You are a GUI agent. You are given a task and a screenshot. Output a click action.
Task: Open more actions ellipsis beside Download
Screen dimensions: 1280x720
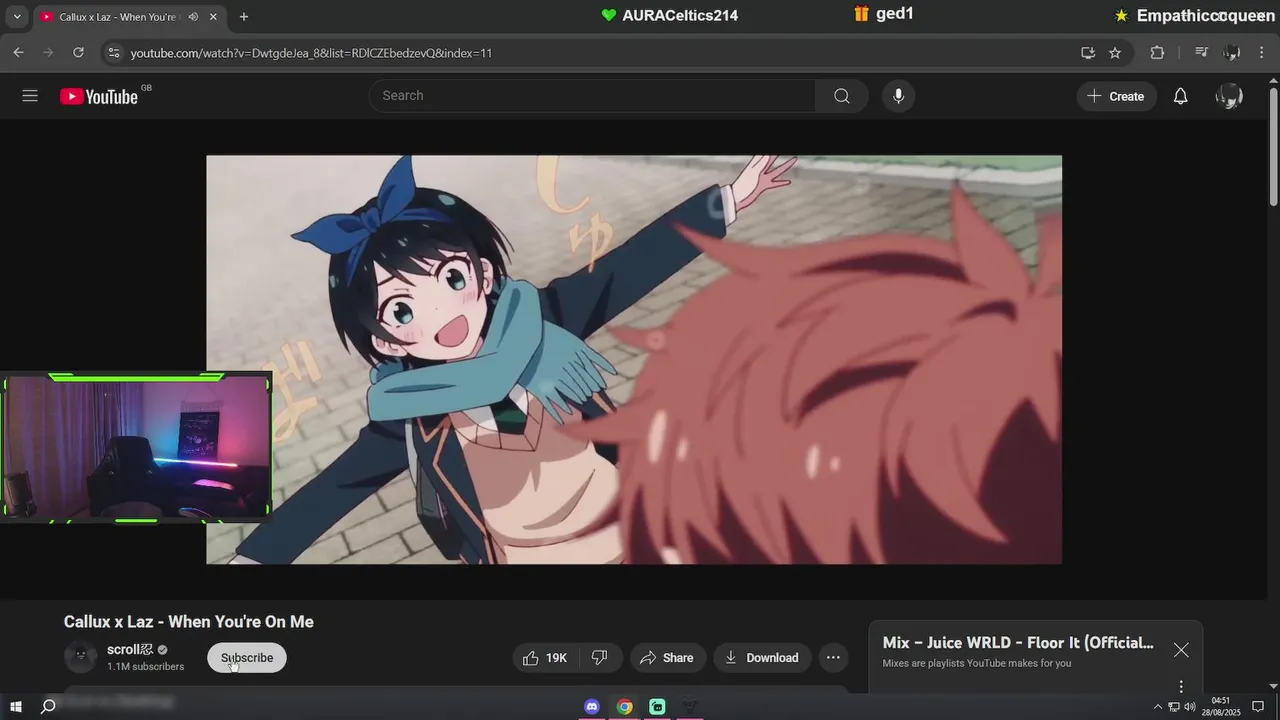click(833, 657)
